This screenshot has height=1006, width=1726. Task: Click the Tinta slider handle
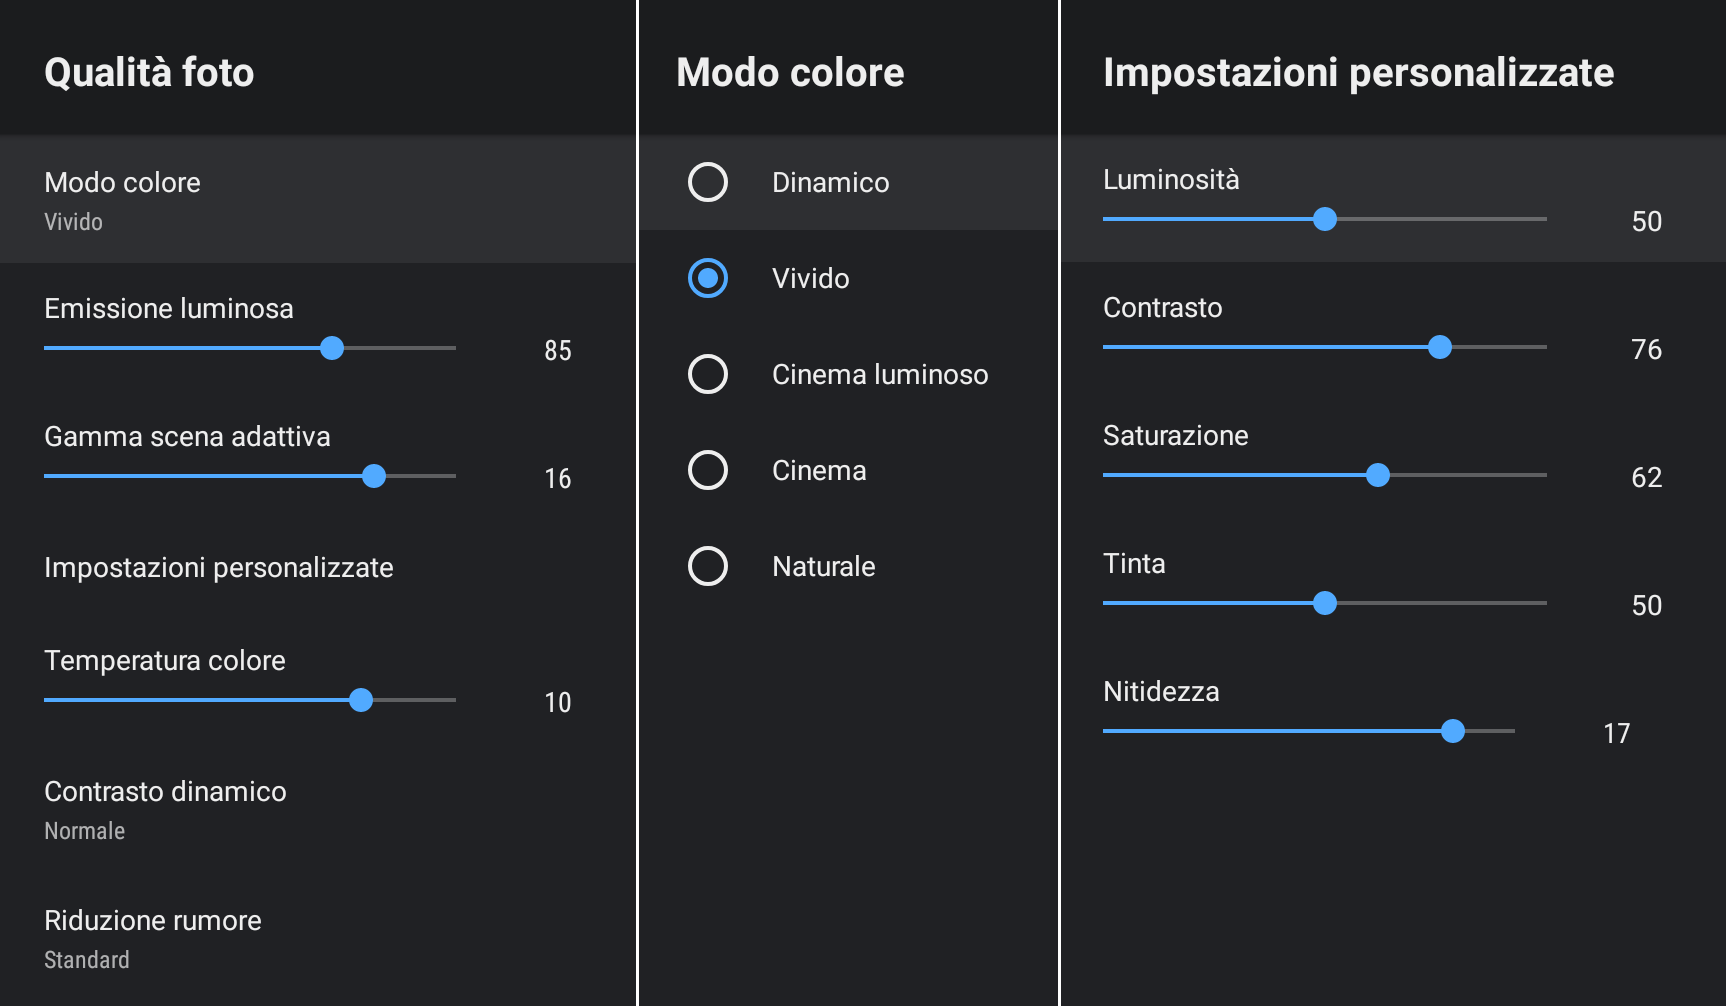pos(1325,603)
